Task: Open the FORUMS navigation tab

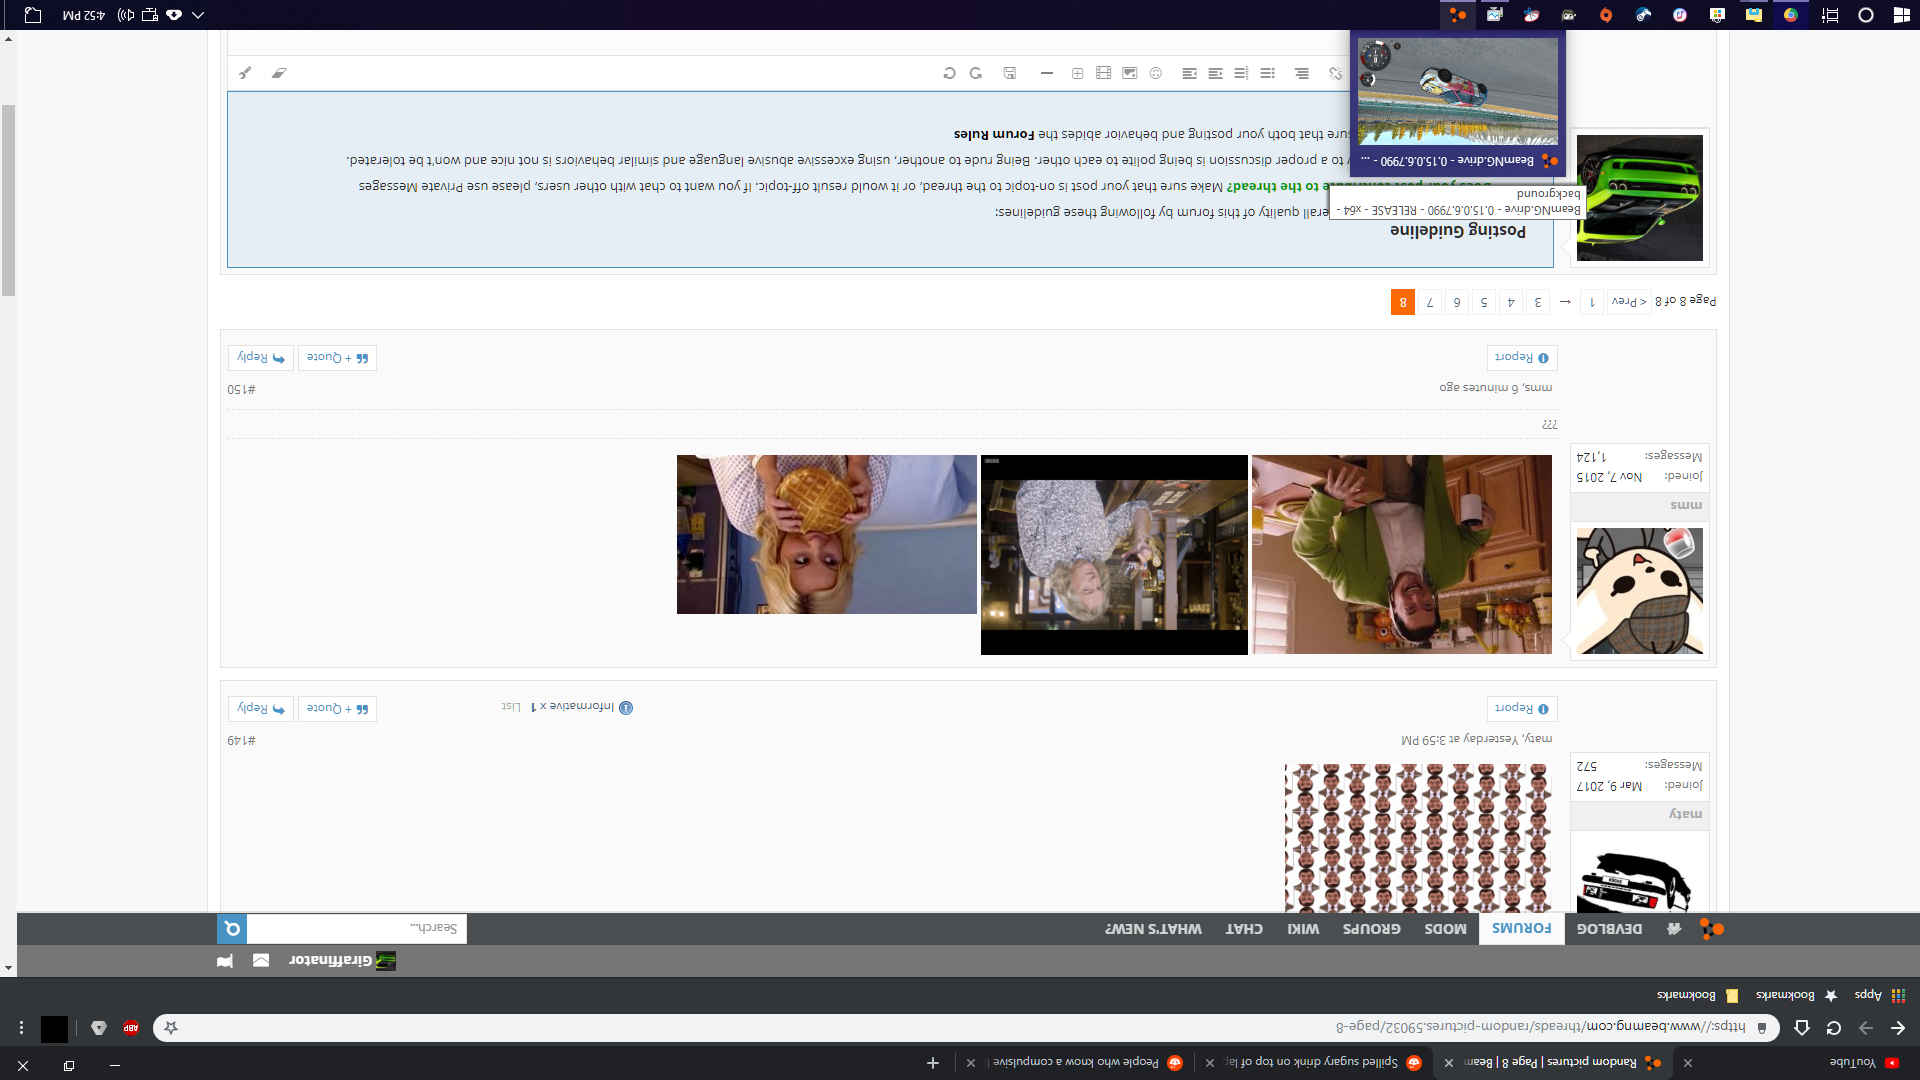Action: click(x=1521, y=929)
